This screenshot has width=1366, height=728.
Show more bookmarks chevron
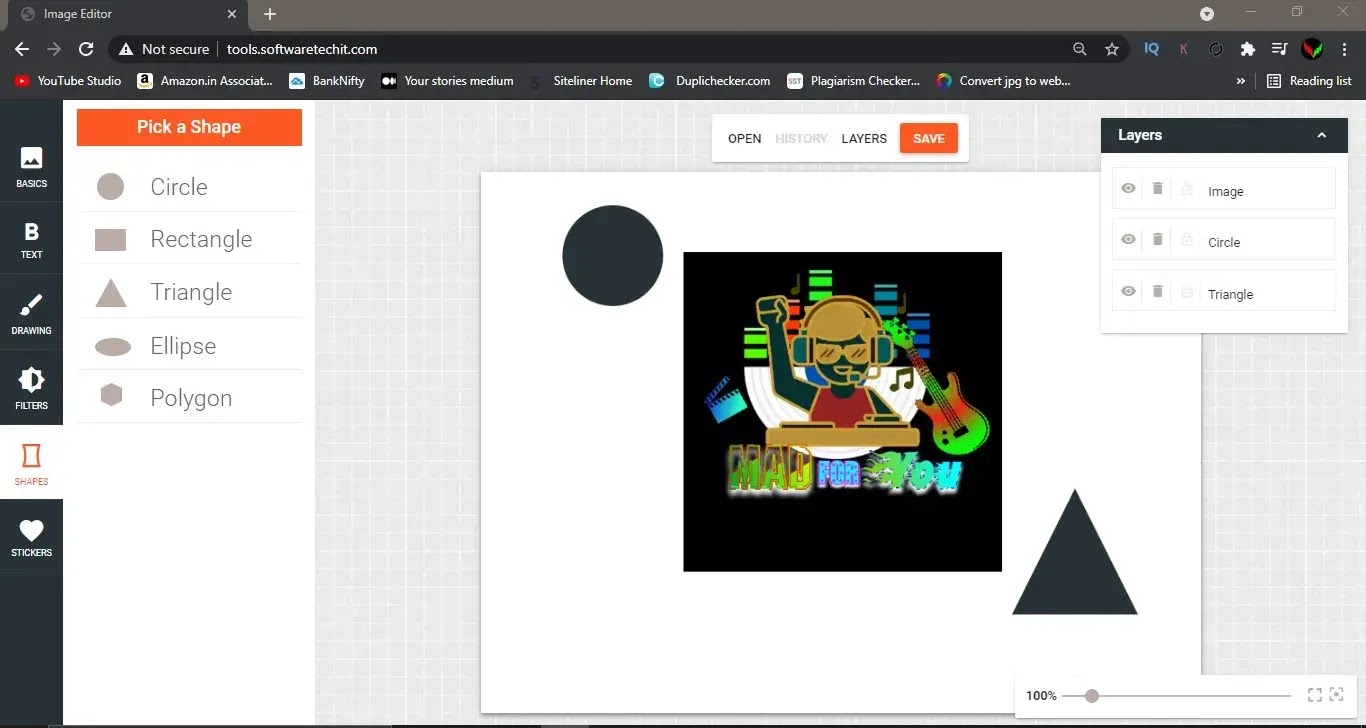pos(1241,81)
